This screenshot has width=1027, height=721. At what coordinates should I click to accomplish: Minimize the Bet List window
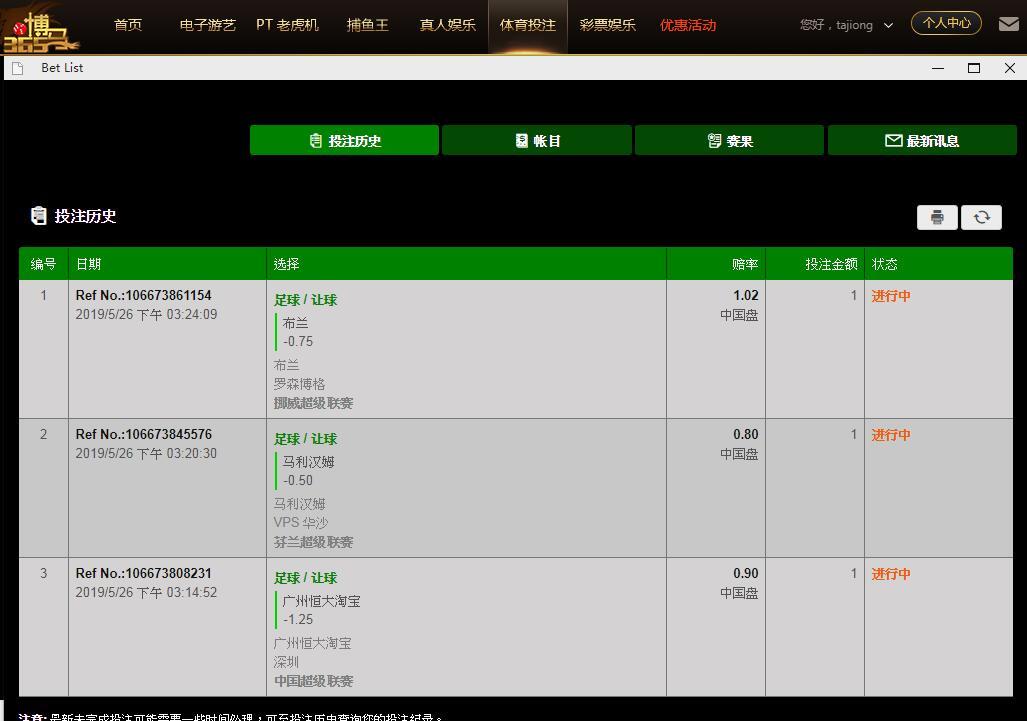[938, 68]
